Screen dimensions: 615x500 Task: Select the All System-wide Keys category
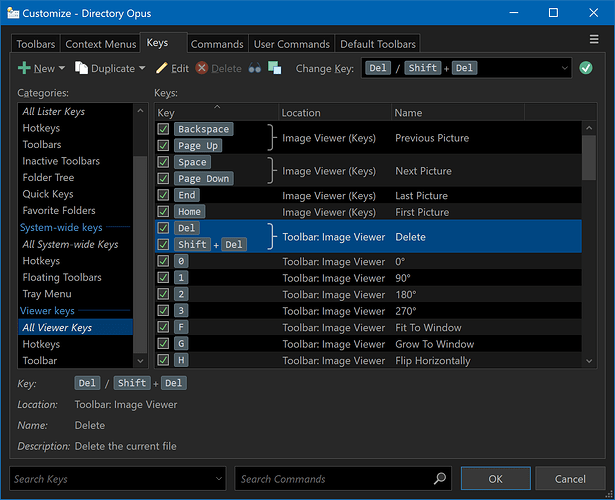point(75,244)
